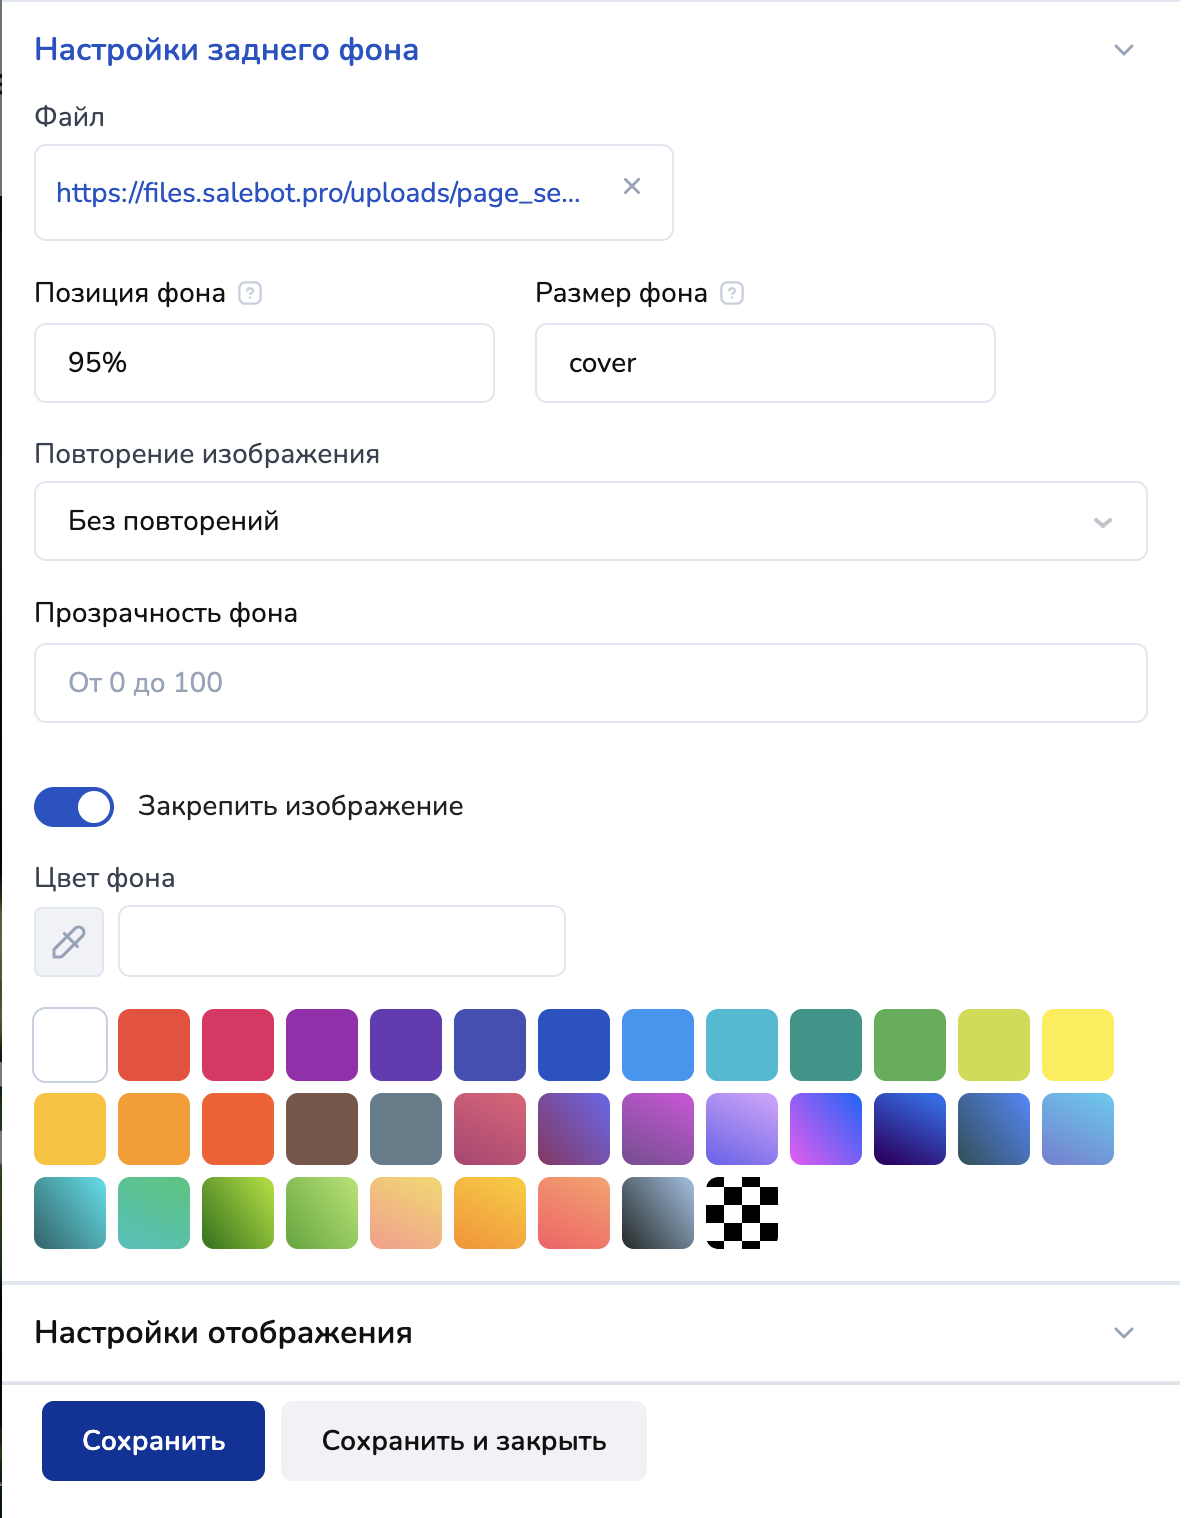This screenshot has height=1518, width=1194.
Task: Toggle the Закрепить изображение switch
Action: click(74, 807)
